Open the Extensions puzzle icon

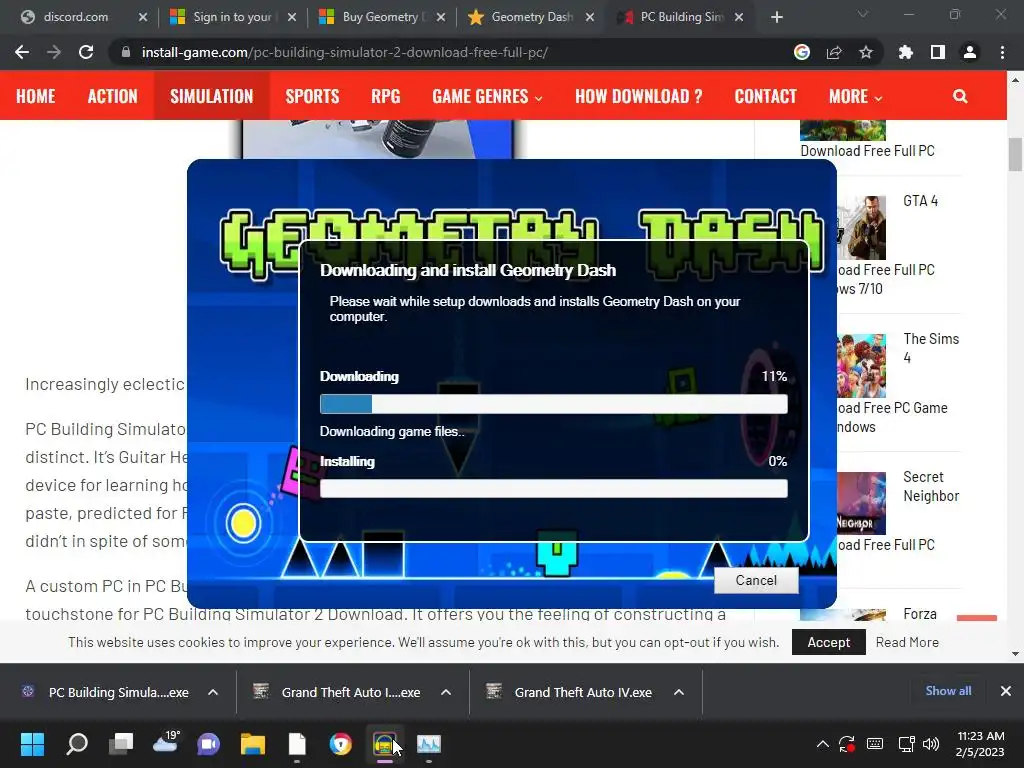click(906, 52)
